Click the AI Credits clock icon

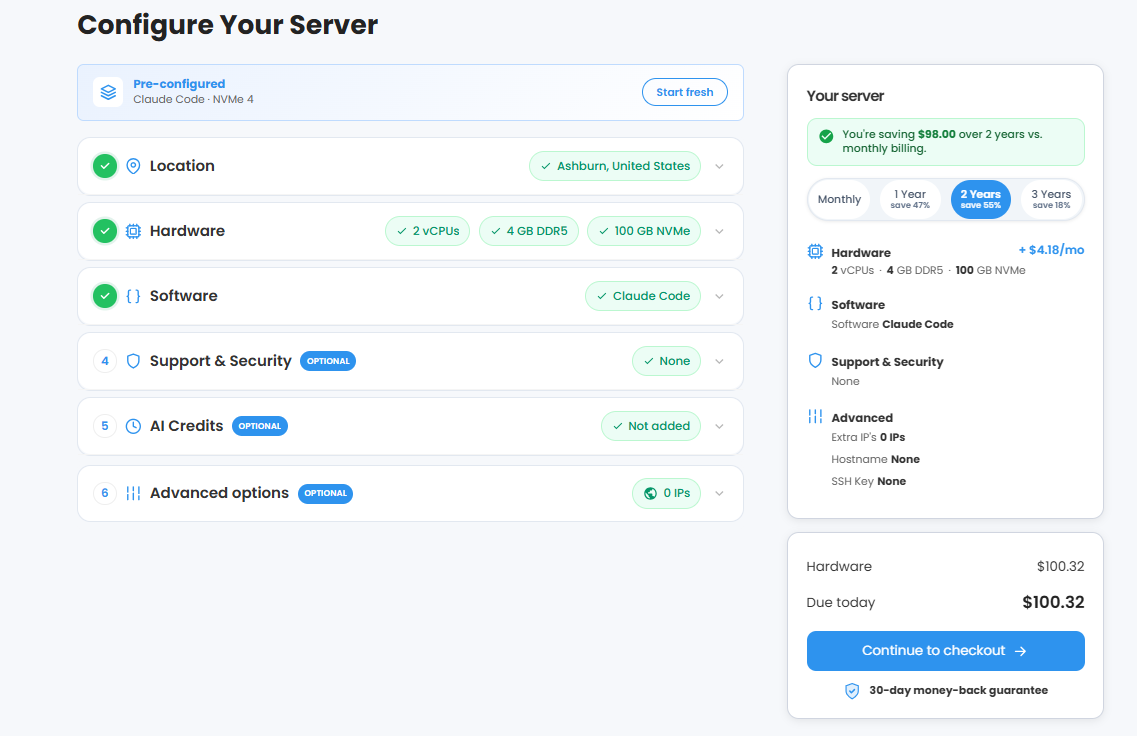(133, 426)
